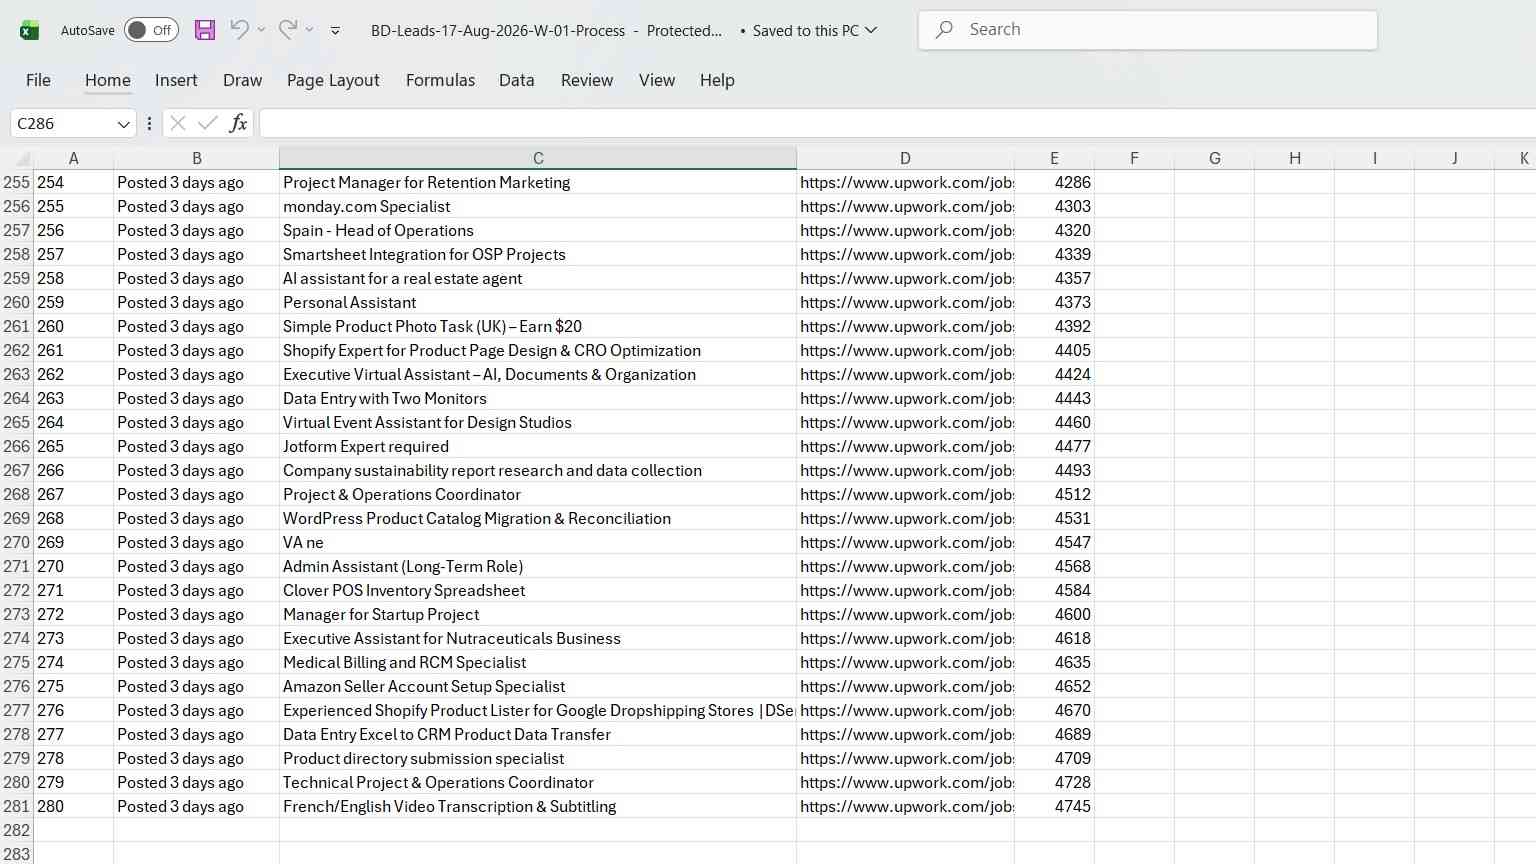Switch to the Page Layout tab
The image size is (1536, 864).
click(333, 80)
